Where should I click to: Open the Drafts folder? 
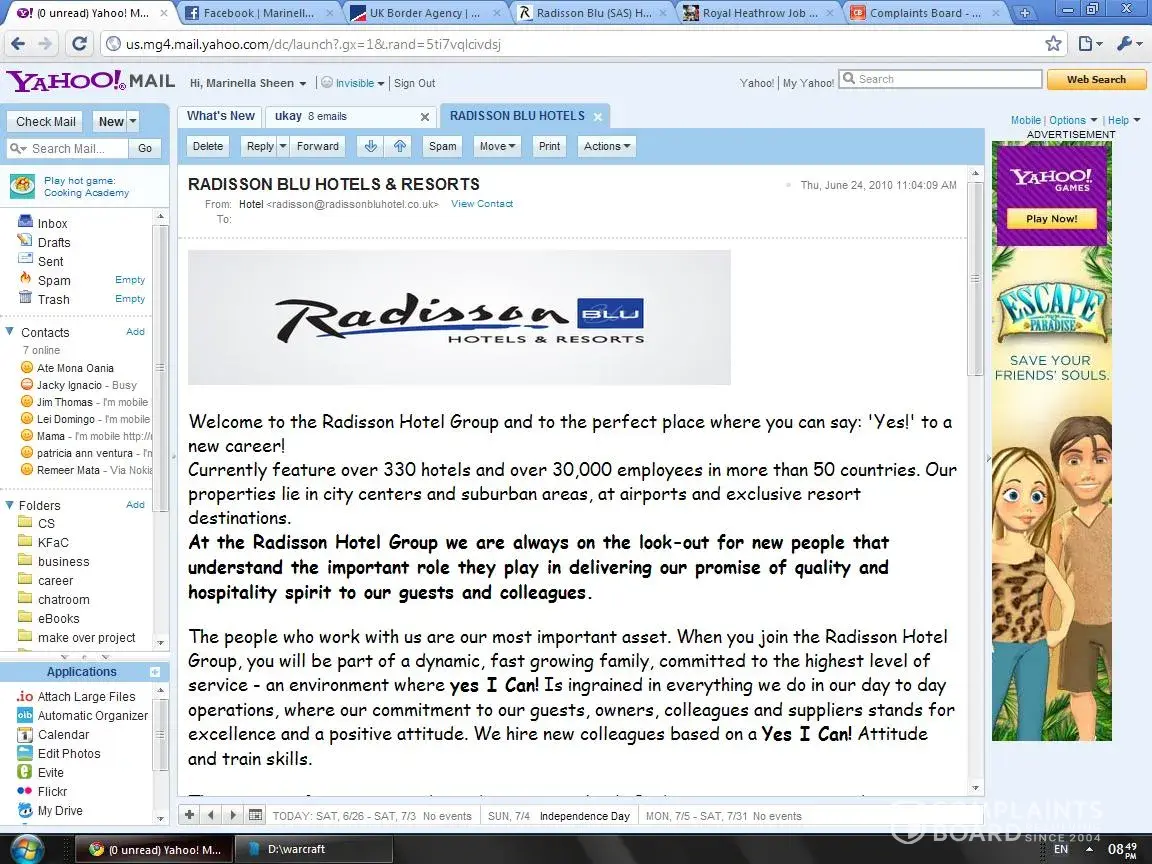click(x=54, y=242)
